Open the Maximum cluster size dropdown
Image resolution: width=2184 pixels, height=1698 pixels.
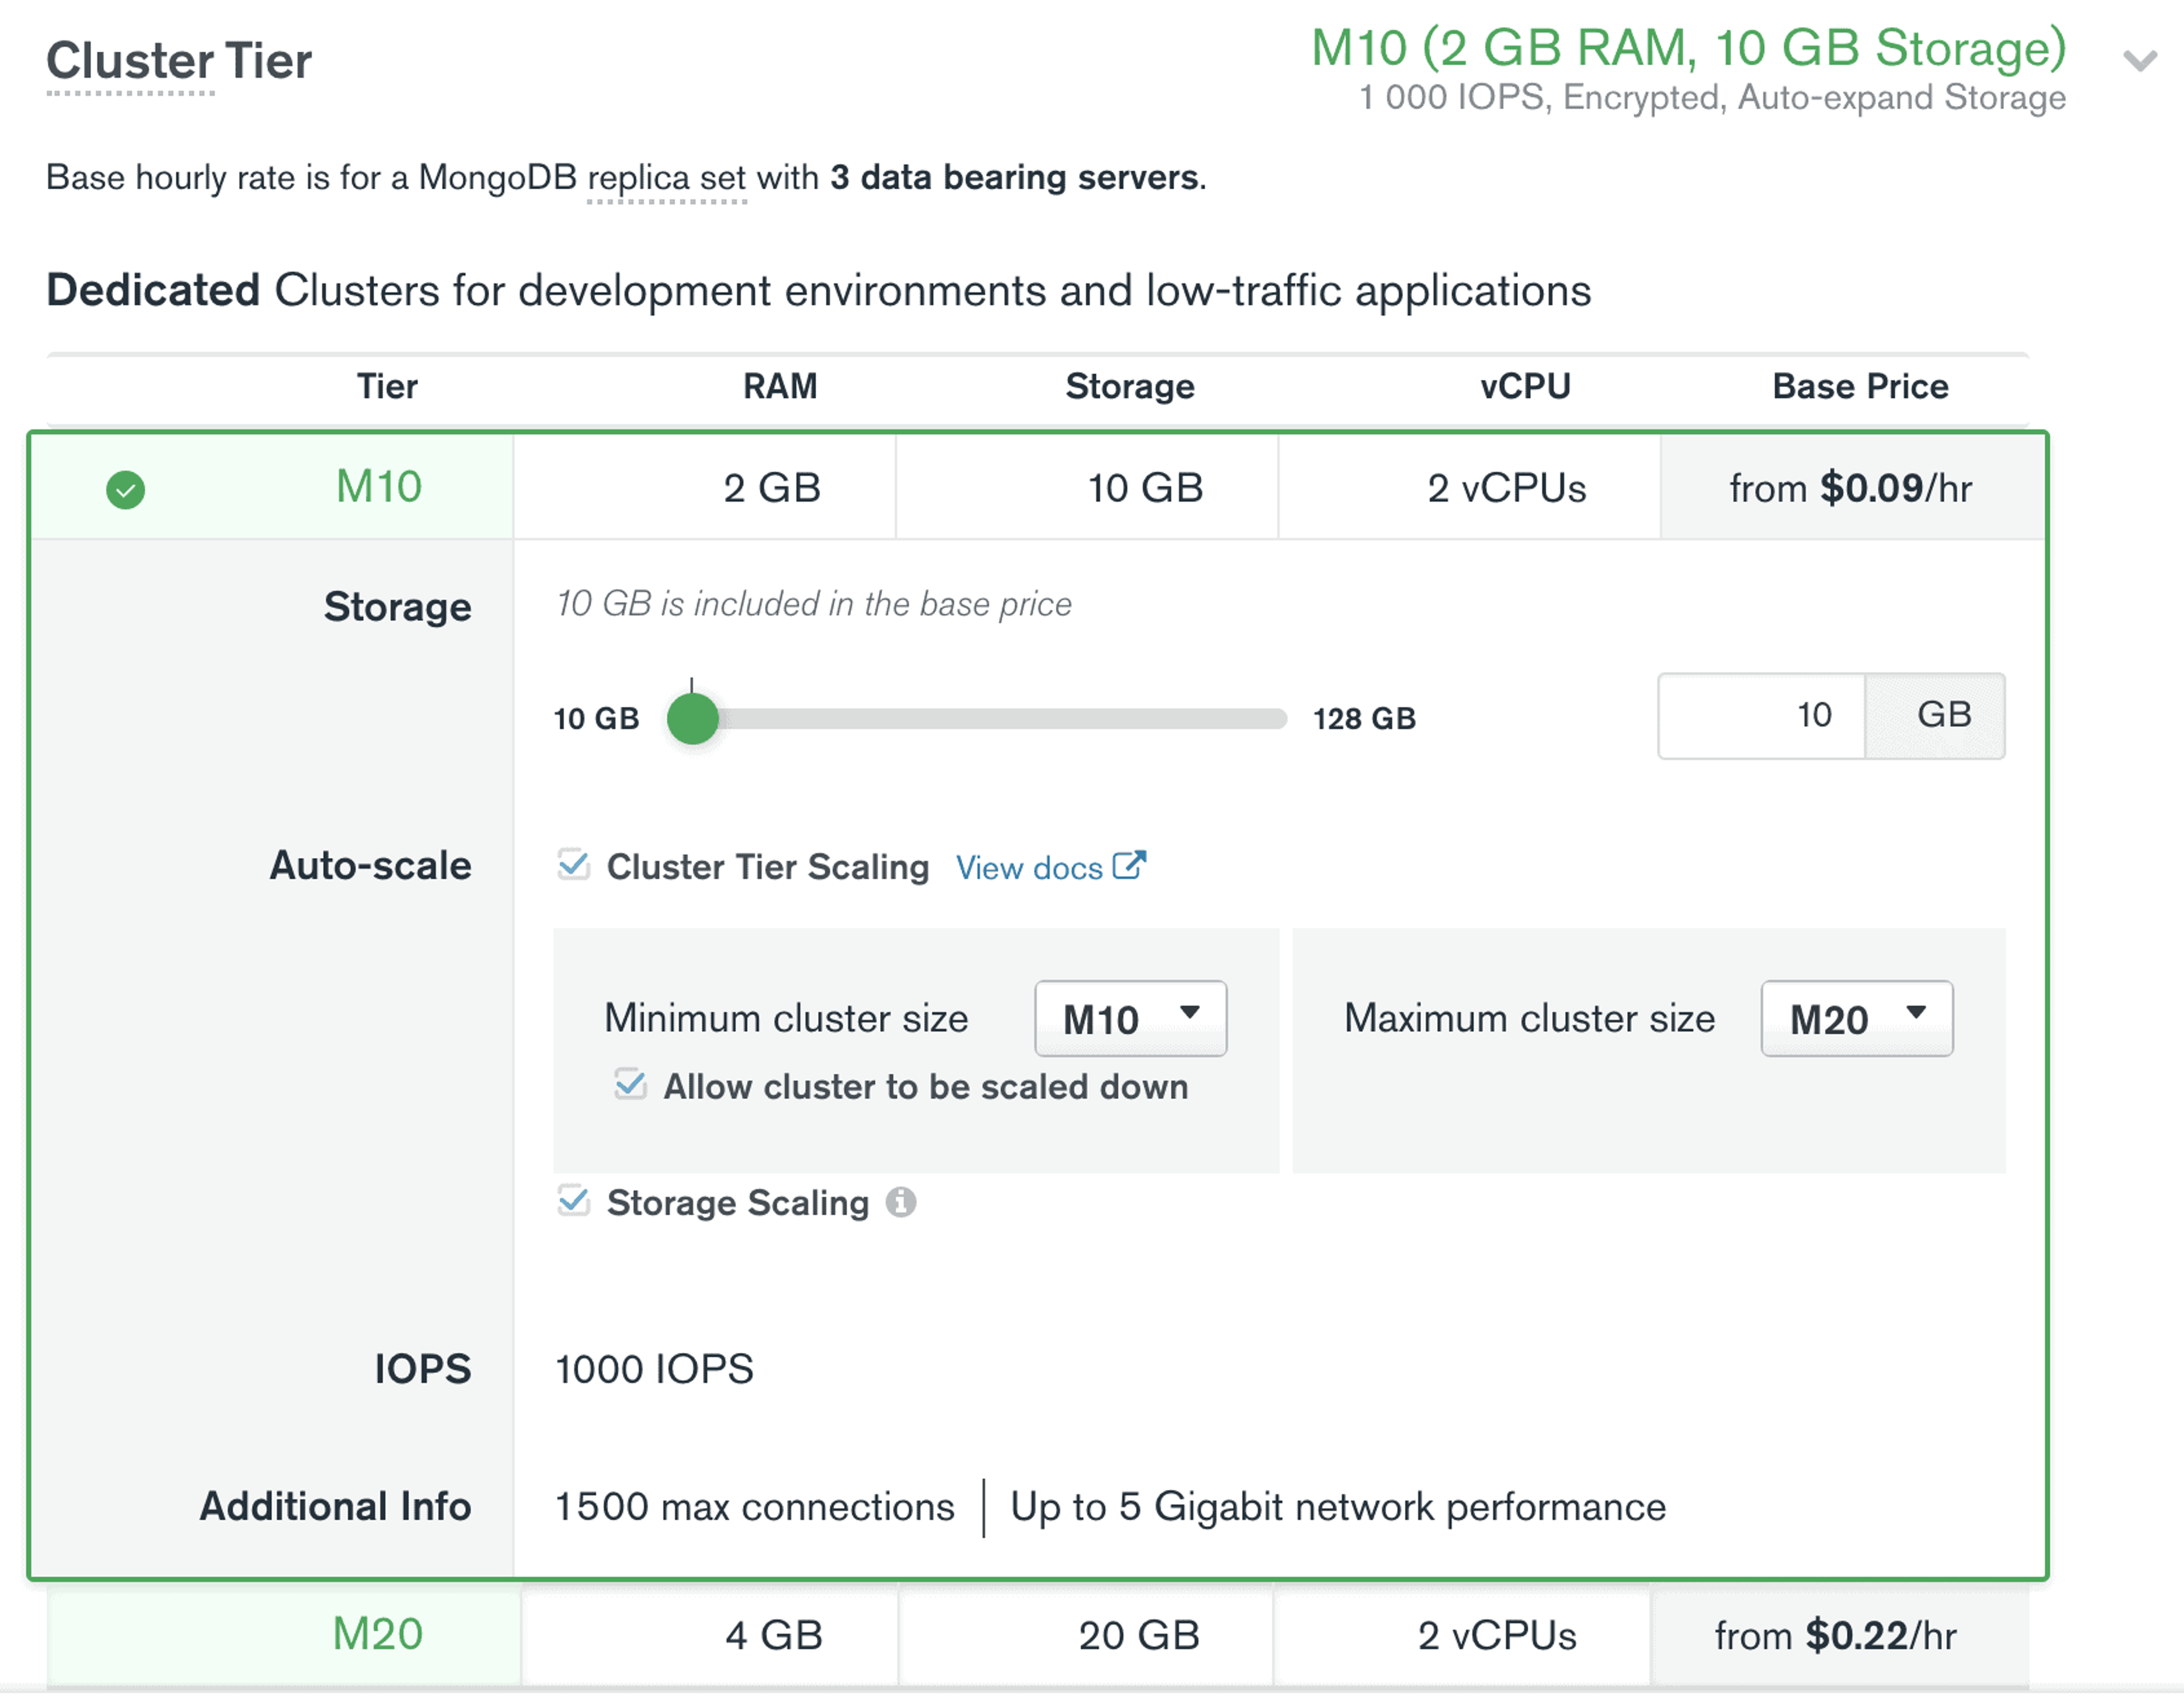(1857, 1019)
